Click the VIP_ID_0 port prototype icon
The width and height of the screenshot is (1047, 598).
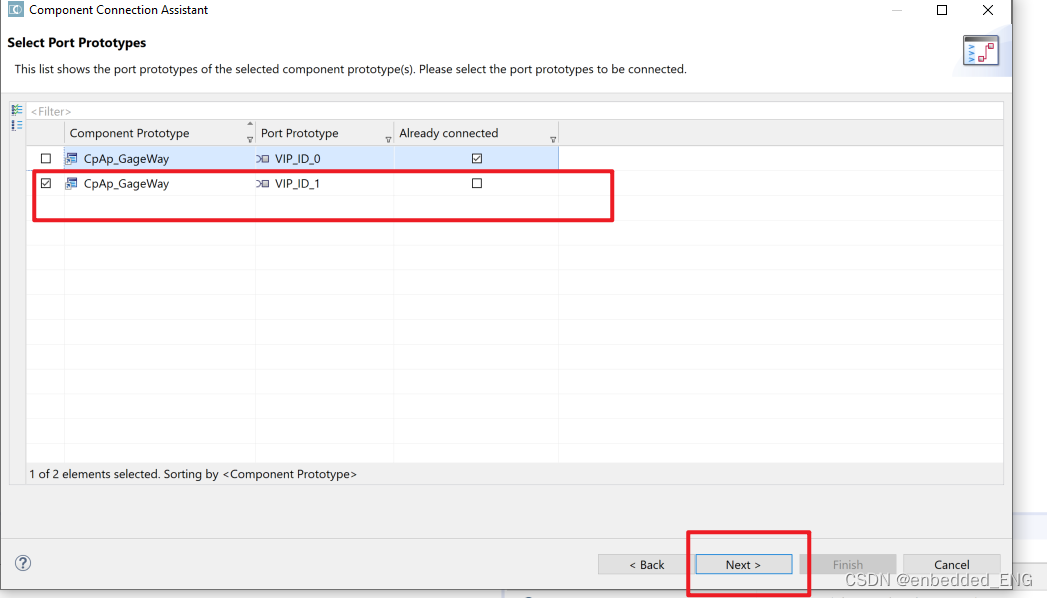(261, 157)
